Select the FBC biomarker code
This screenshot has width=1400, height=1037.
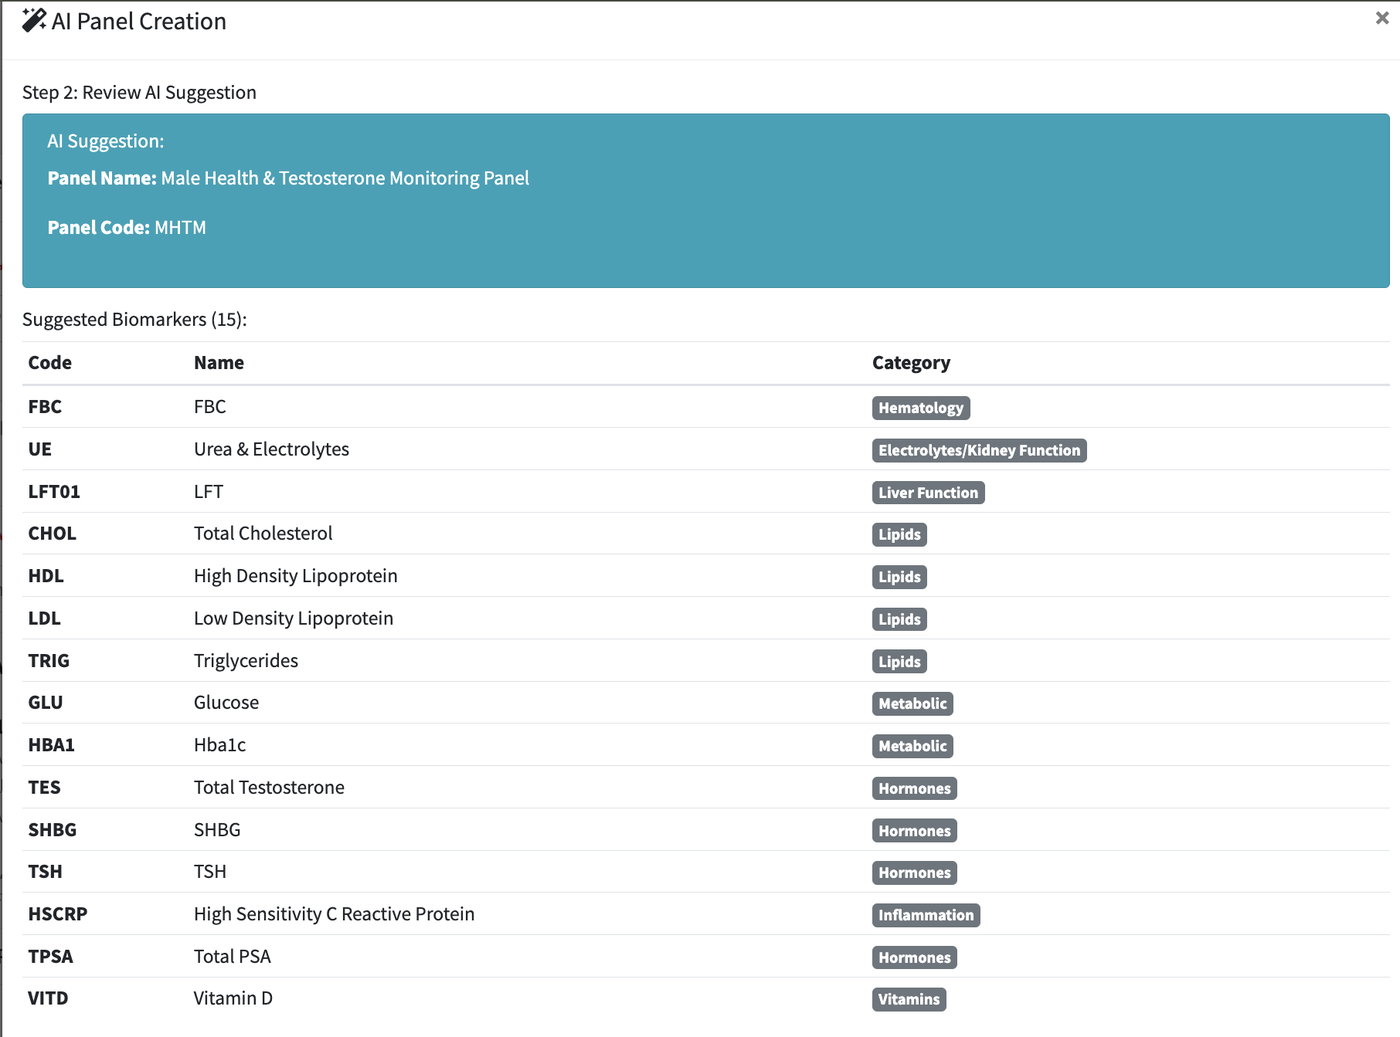pyautogui.click(x=45, y=407)
